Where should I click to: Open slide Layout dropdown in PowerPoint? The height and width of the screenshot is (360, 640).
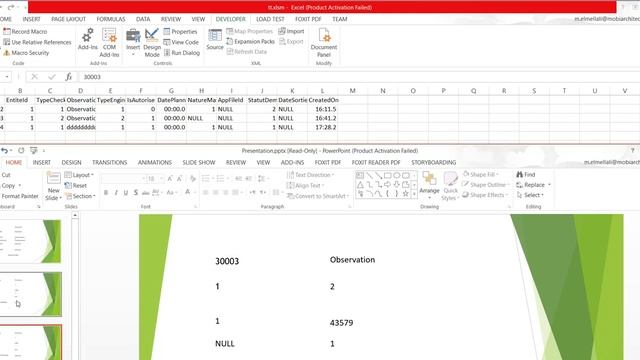coord(79,175)
